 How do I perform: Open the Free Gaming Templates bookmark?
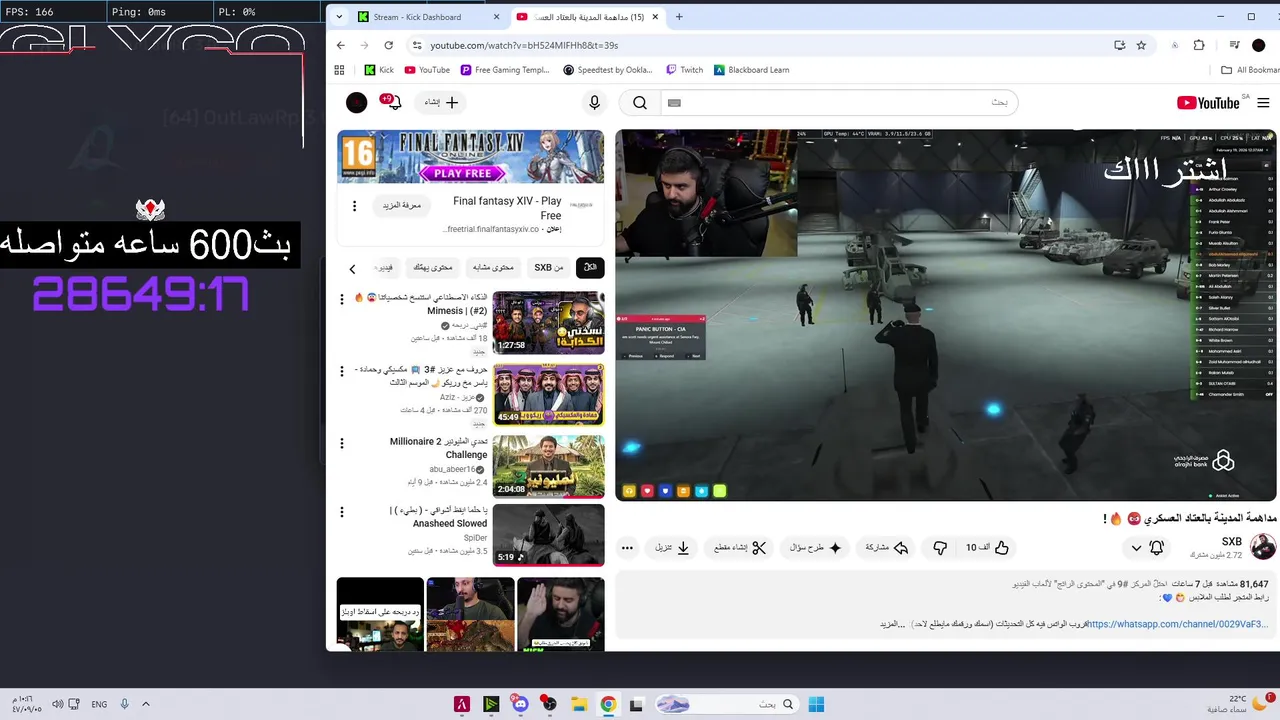(x=506, y=70)
